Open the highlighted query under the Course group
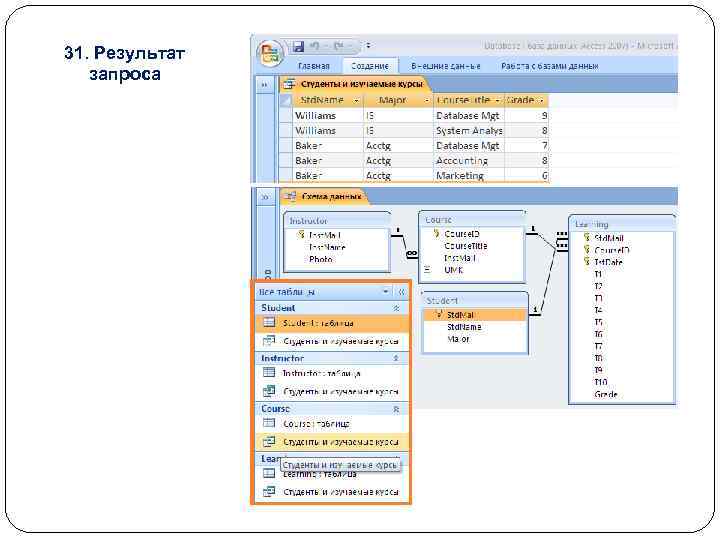 [332, 442]
